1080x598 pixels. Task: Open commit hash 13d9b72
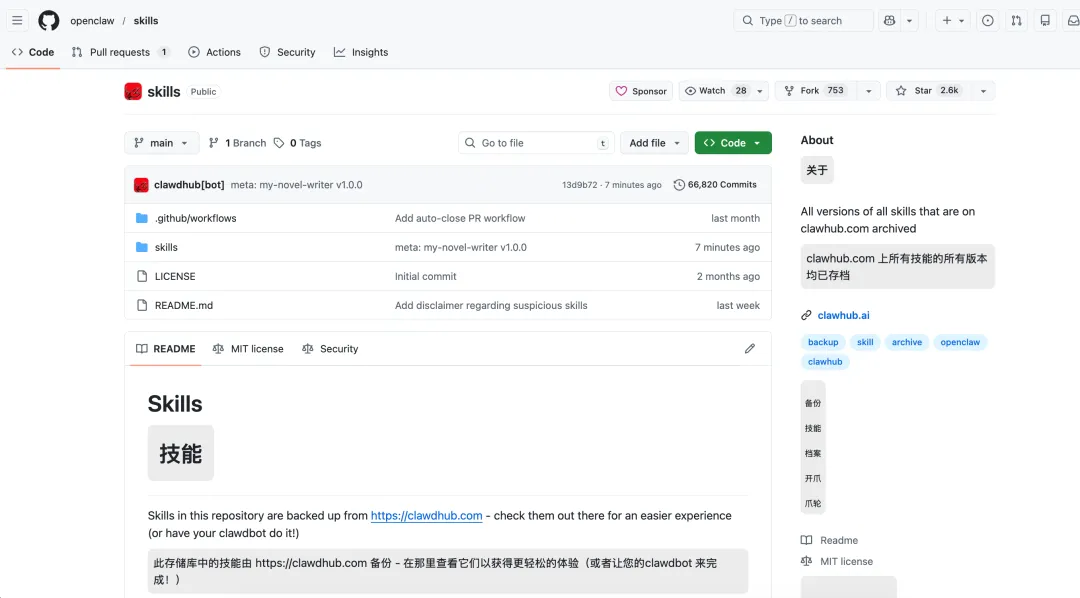tap(580, 185)
